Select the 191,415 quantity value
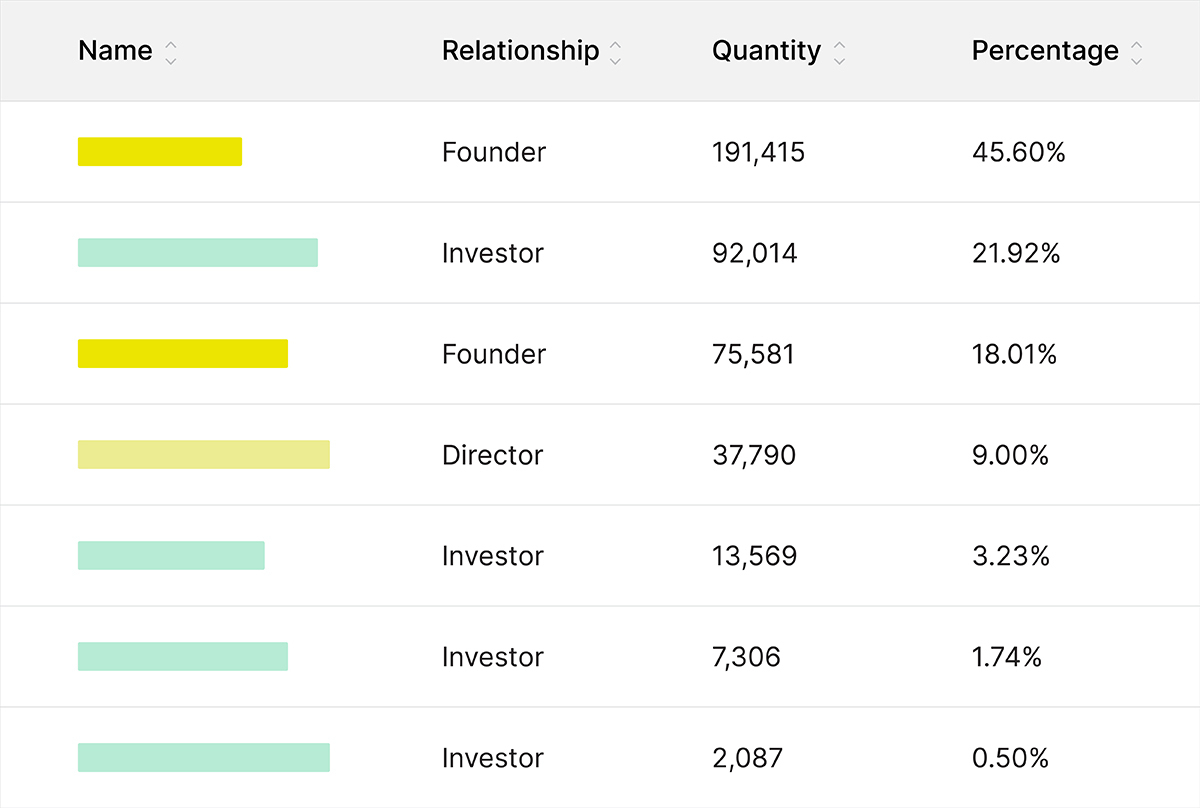 [x=757, y=152]
